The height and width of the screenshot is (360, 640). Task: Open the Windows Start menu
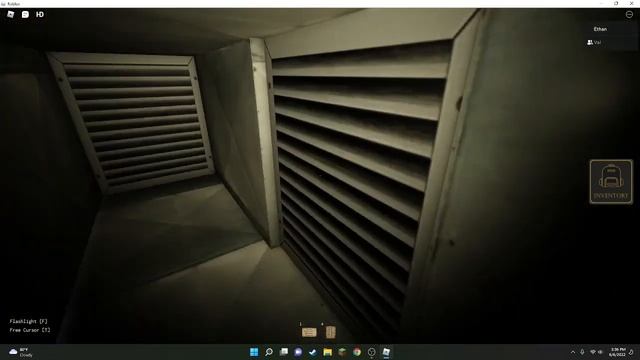254,352
